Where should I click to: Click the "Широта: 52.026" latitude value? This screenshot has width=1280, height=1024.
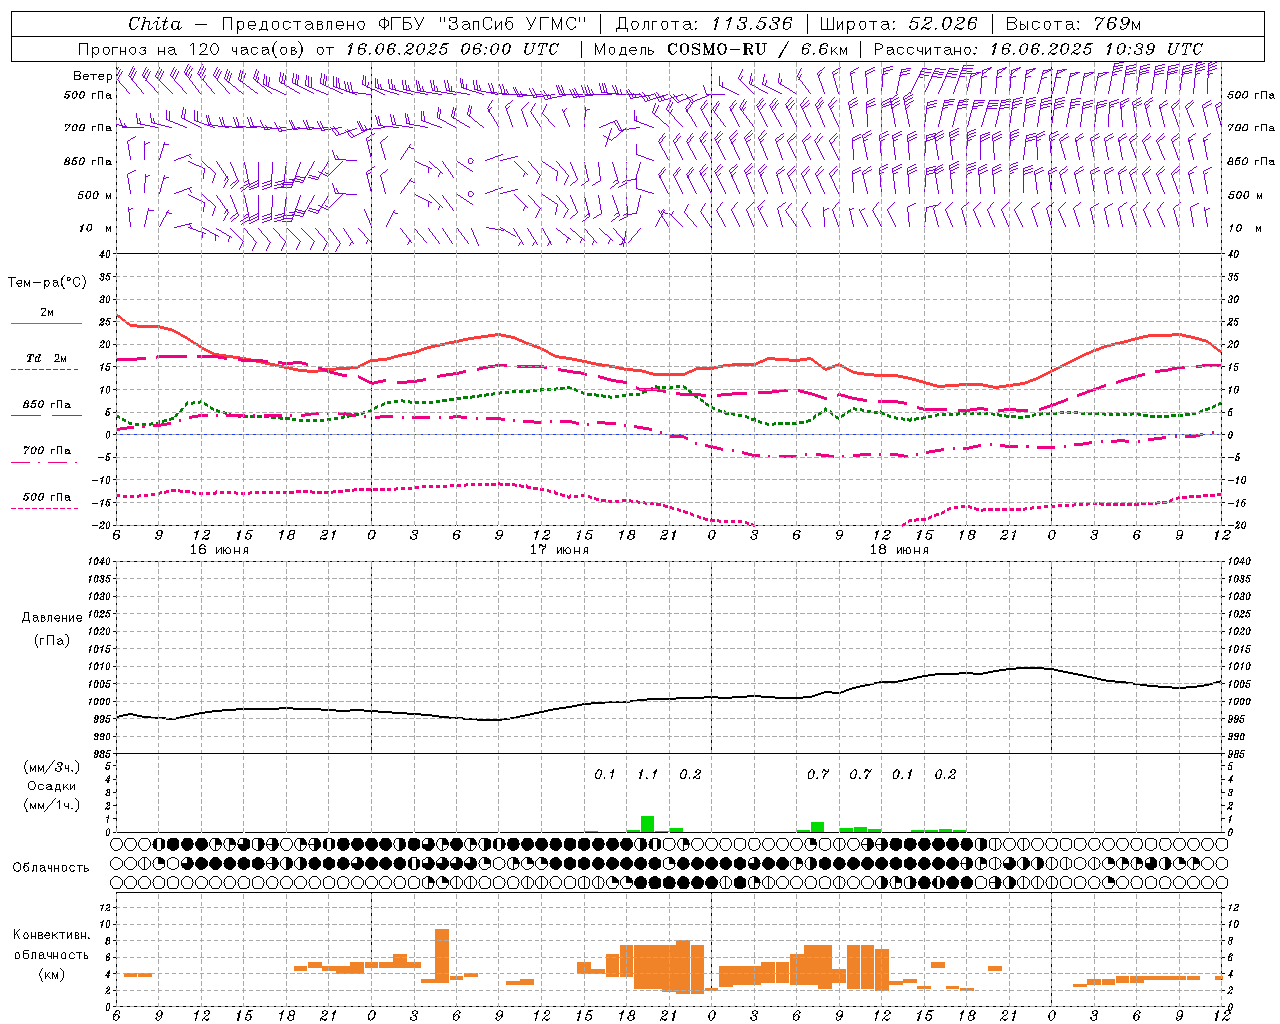898,24
